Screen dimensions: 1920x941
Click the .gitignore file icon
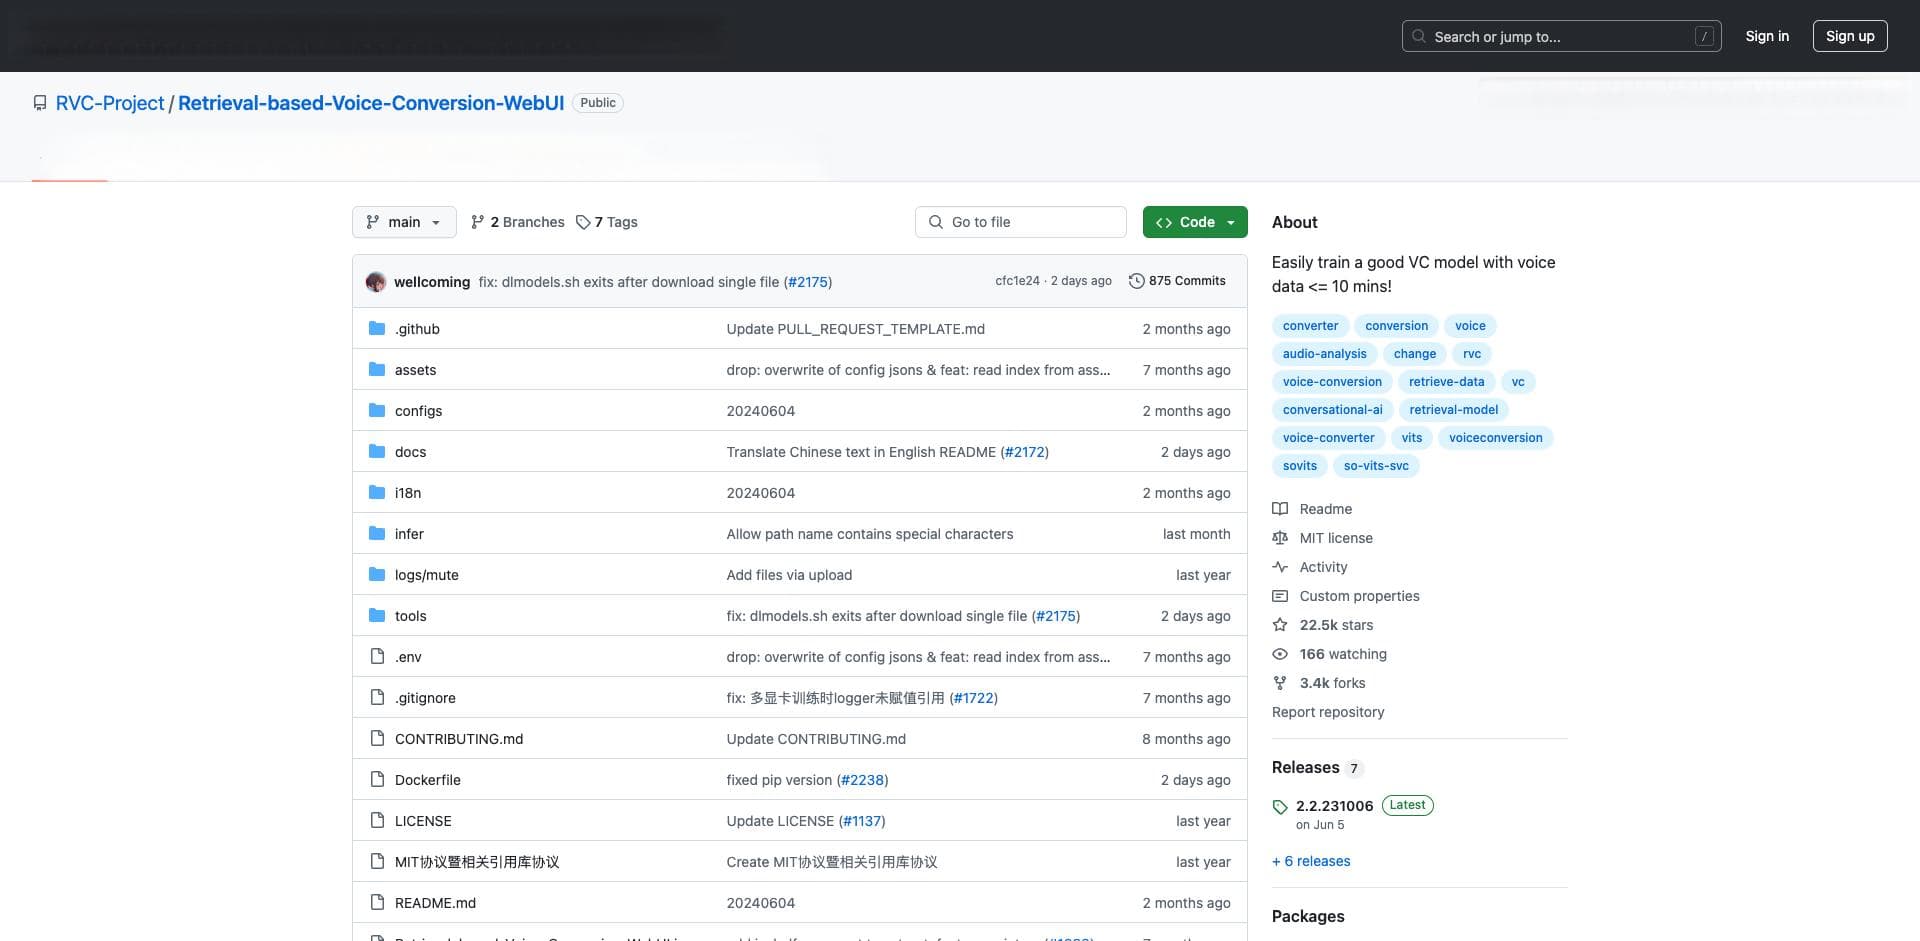(377, 698)
